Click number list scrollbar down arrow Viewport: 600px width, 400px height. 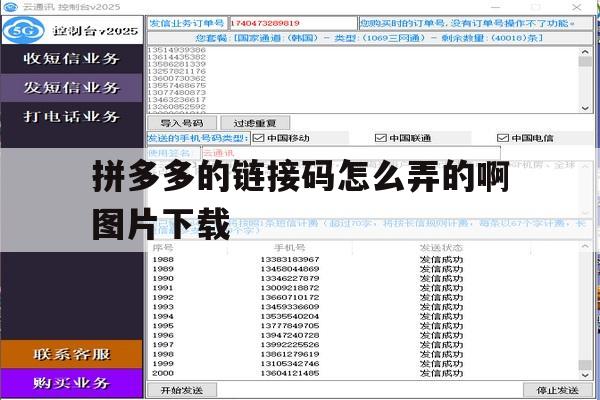585,108
